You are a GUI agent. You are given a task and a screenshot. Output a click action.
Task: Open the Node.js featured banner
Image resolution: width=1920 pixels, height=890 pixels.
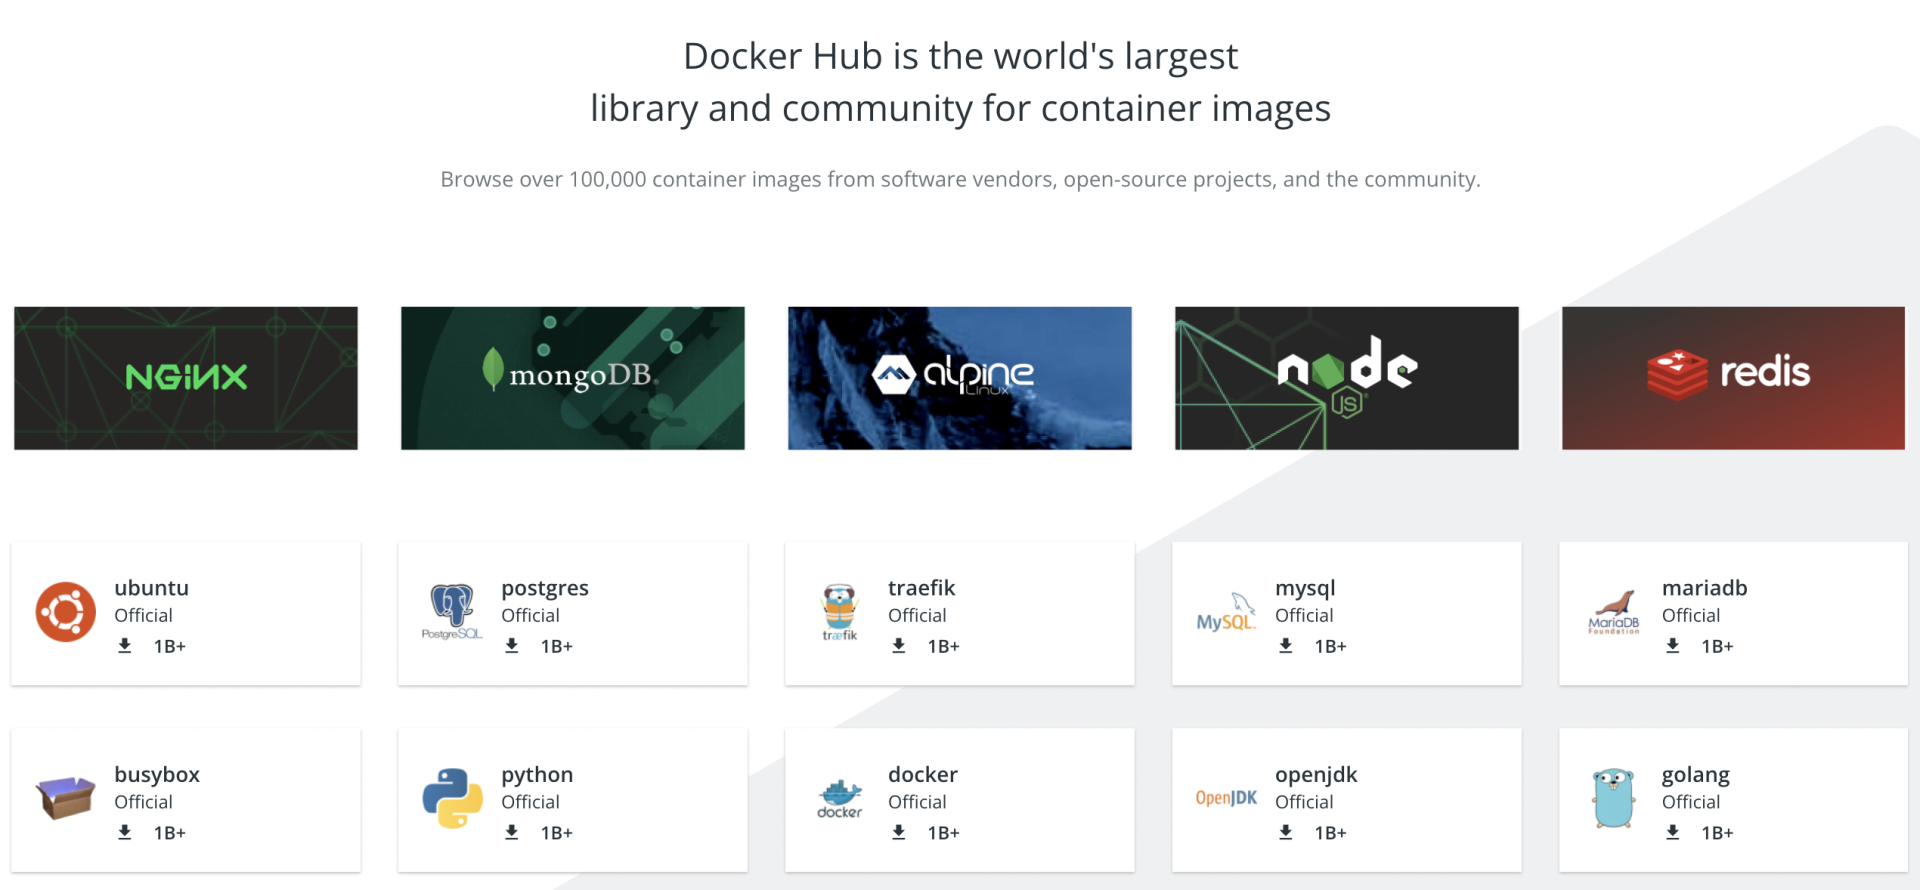click(x=1347, y=378)
